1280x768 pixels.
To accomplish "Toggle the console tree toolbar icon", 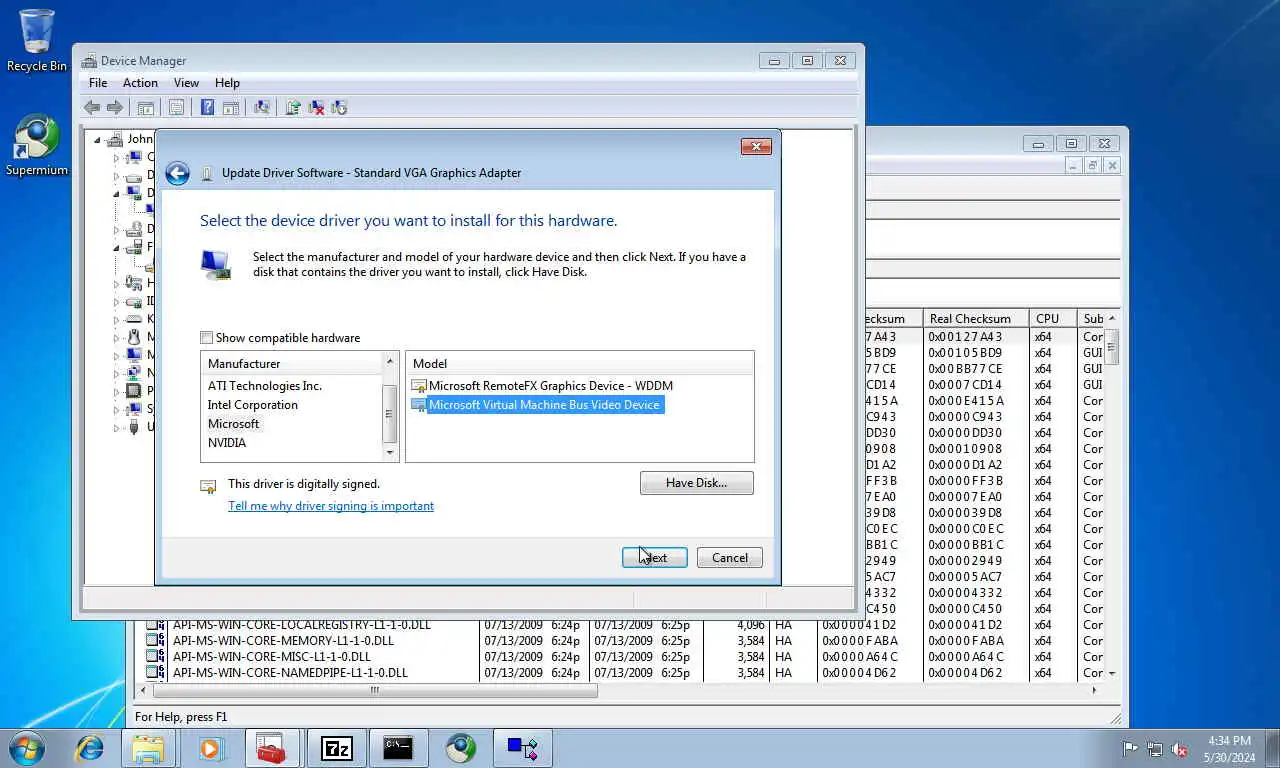I will tap(146, 108).
